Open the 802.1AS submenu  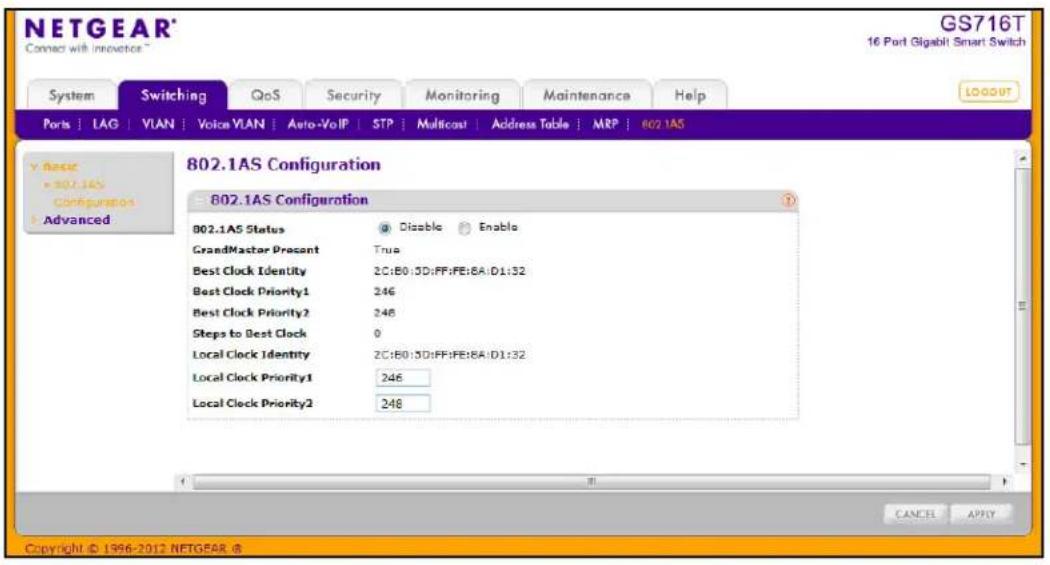click(x=663, y=124)
